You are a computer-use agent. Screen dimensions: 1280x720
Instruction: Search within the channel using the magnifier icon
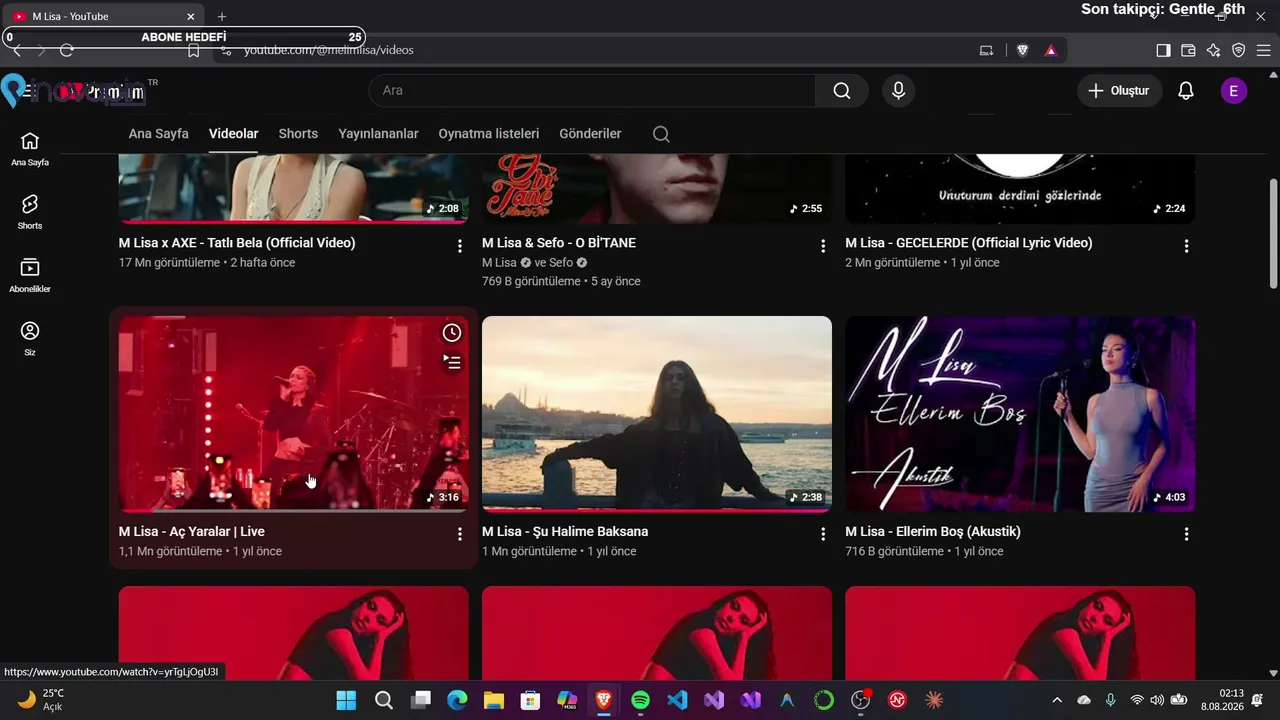[x=661, y=134]
